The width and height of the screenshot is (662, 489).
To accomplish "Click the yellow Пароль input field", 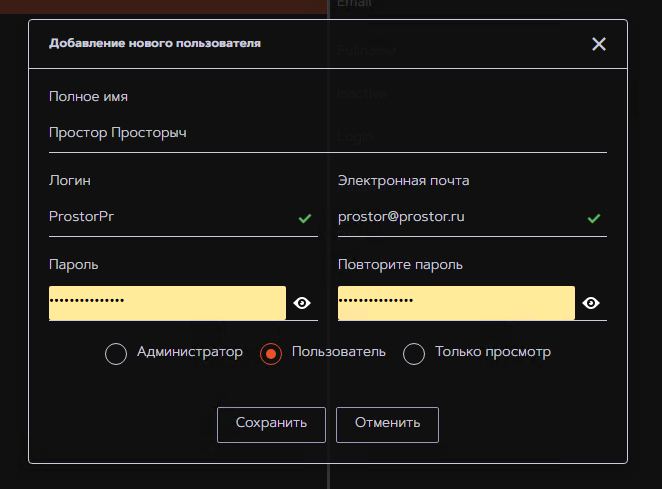I will [167, 303].
